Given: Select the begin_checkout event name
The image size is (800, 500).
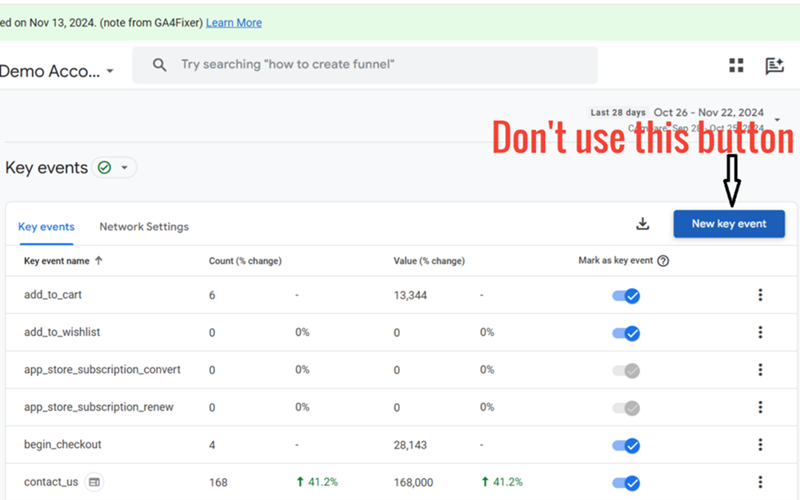Looking at the screenshot, I should pyautogui.click(x=62, y=444).
